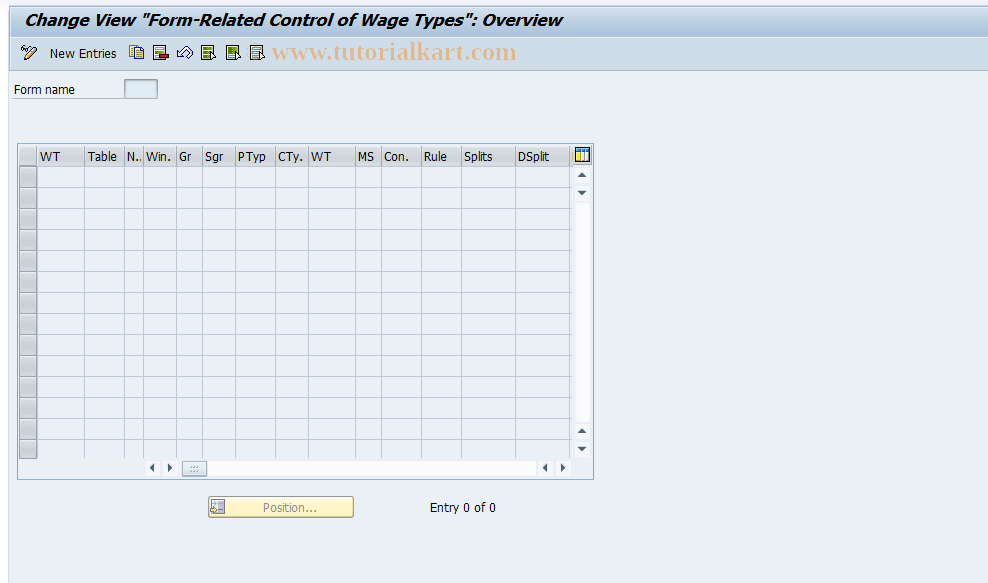Click vertical scrollbar top up arrow
988x583 pixels.
(x=582, y=175)
